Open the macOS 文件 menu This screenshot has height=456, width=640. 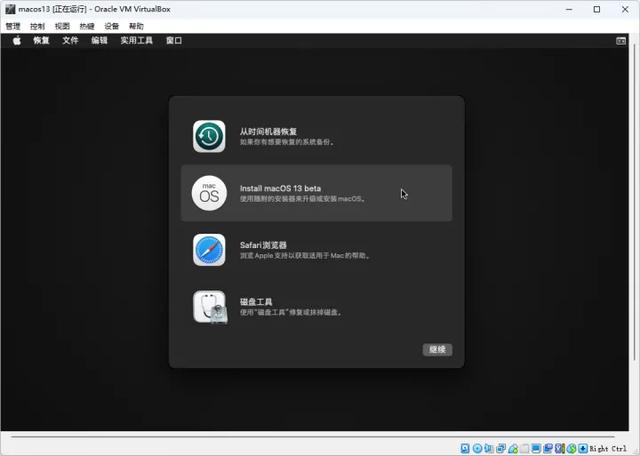[x=70, y=40]
